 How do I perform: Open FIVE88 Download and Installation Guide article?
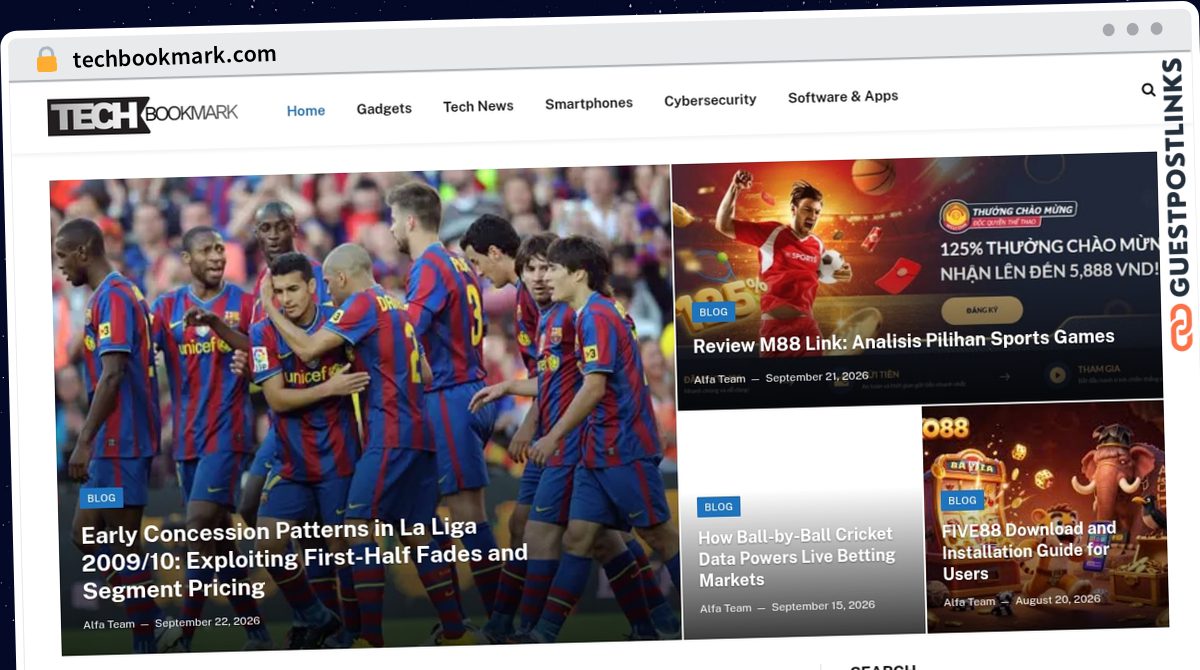coord(1029,551)
